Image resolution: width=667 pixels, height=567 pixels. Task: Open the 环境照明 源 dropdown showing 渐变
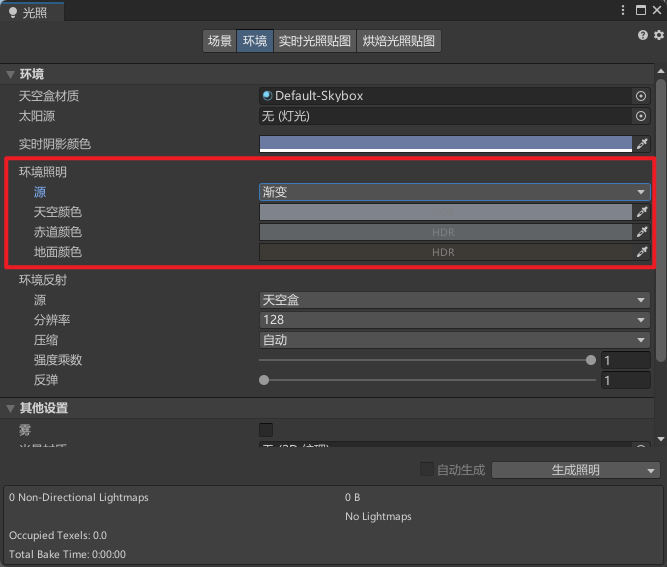(454, 192)
